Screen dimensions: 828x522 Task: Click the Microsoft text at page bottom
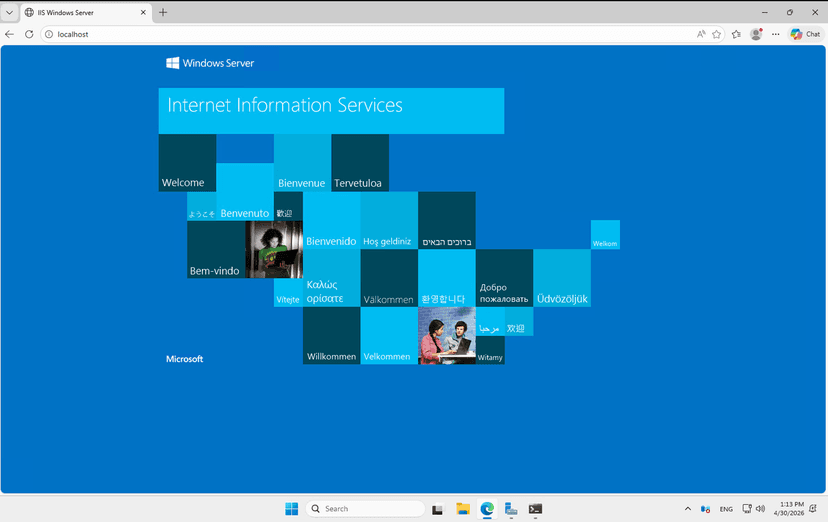click(x=184, y=359)
